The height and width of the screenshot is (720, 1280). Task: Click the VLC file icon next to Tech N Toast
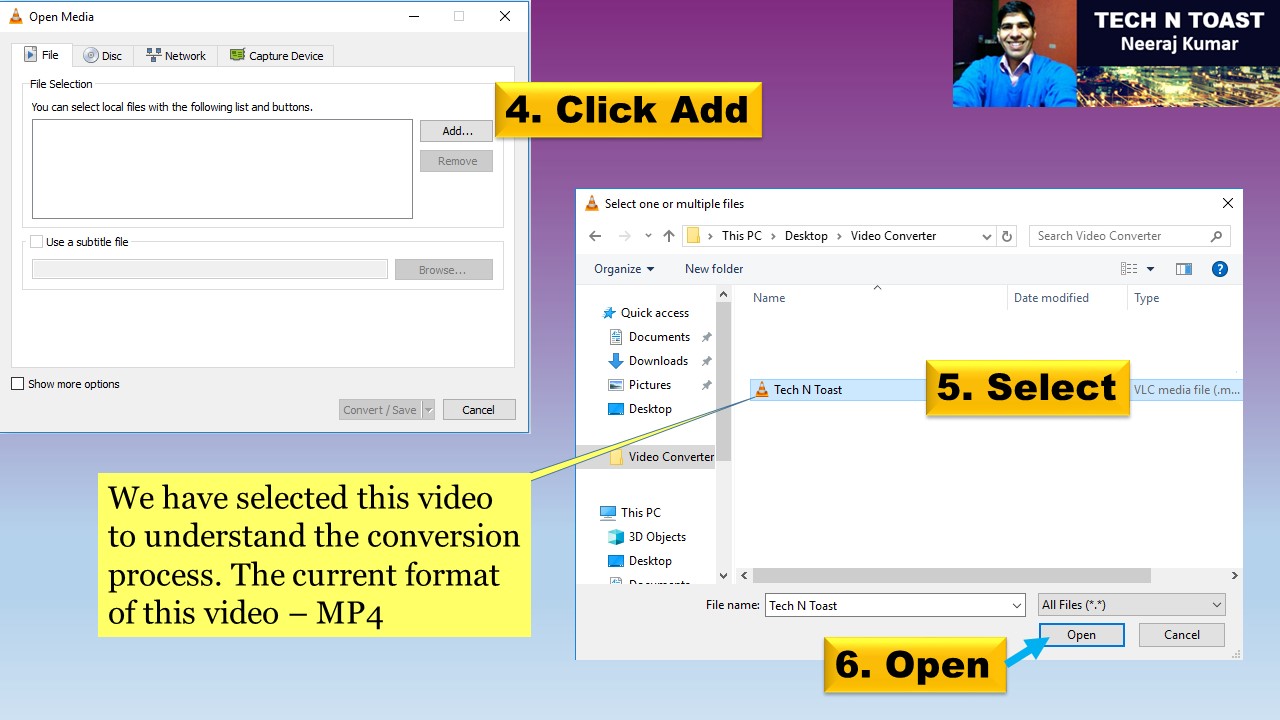(762, 390)
